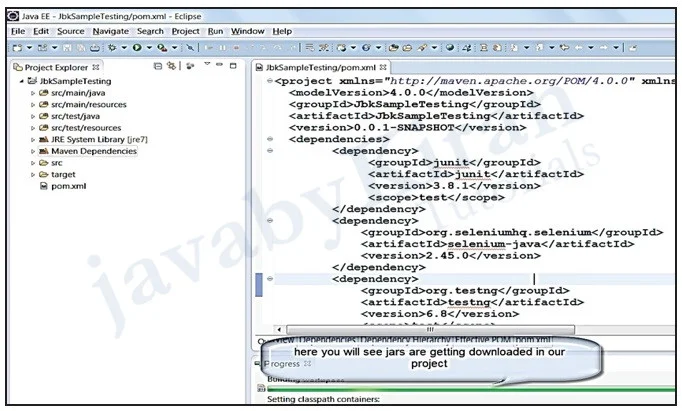Expand the Maven Dependencies node
The width and height of the screenshot is (682, 411).
click(x=33, y=152)
